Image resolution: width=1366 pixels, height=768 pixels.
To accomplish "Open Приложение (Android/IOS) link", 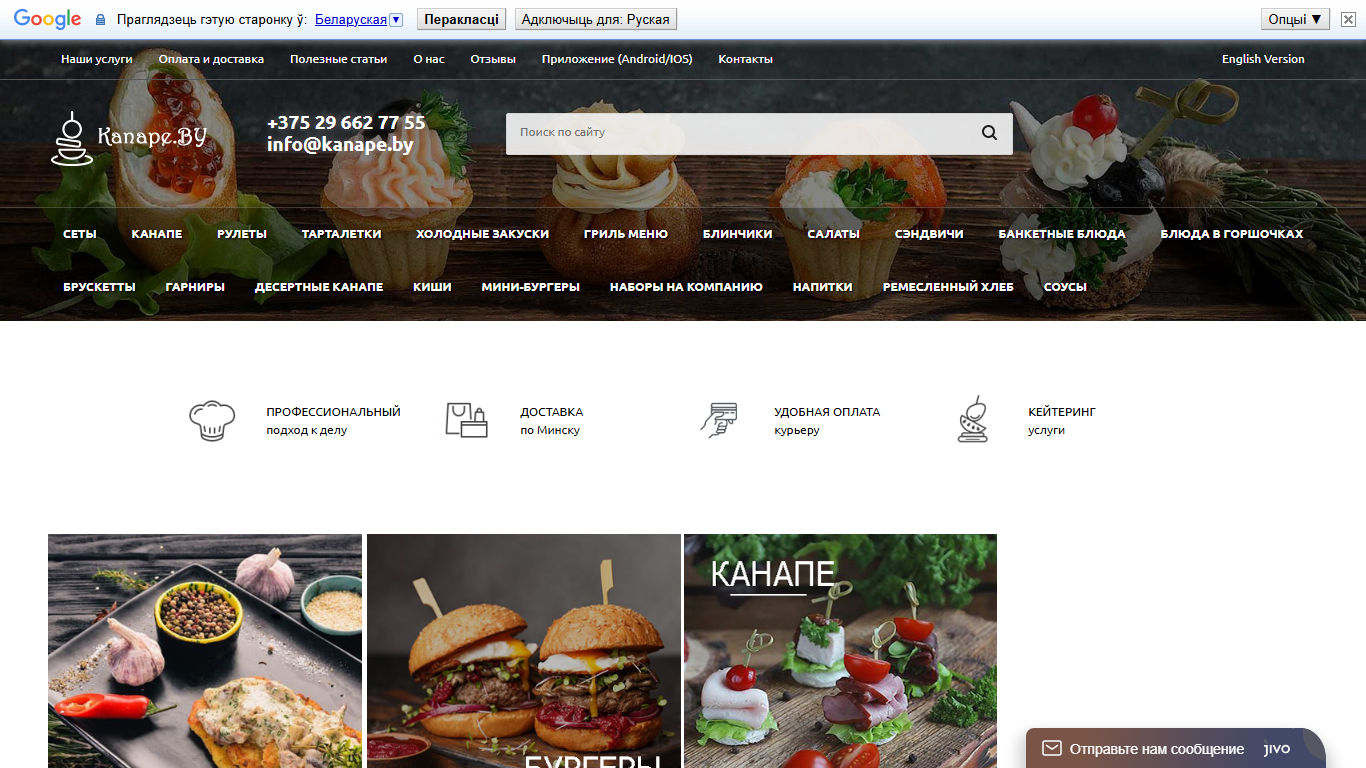I will (617, 59).
